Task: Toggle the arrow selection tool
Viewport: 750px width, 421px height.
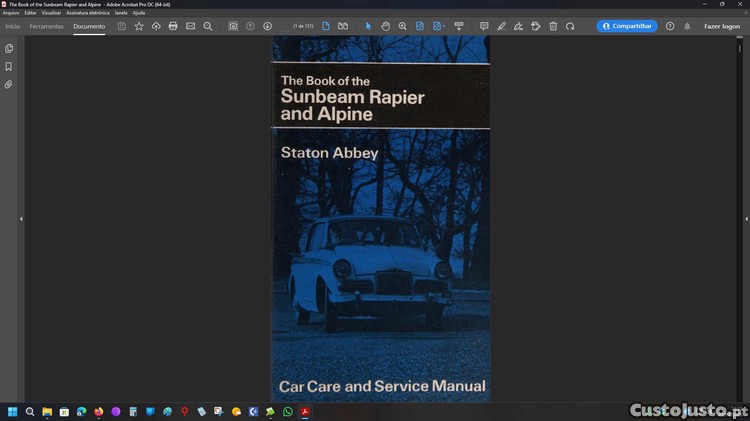Action: 368,26
